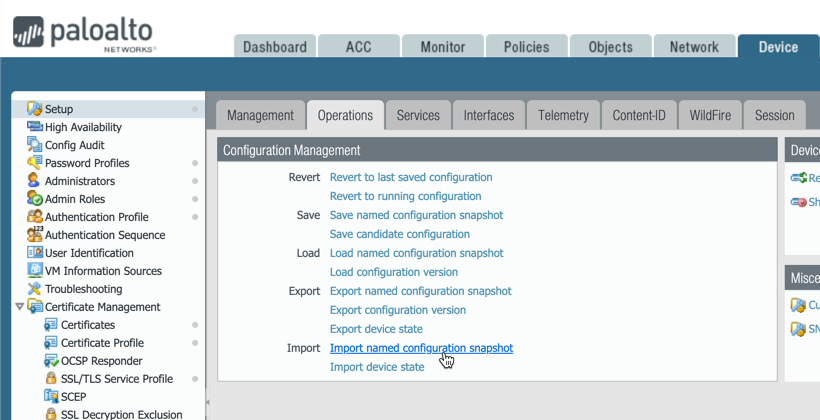The height and width of the screenshot is (420, 820).
Task: Click the OCSP Responder icon
Action: [51, 361]
